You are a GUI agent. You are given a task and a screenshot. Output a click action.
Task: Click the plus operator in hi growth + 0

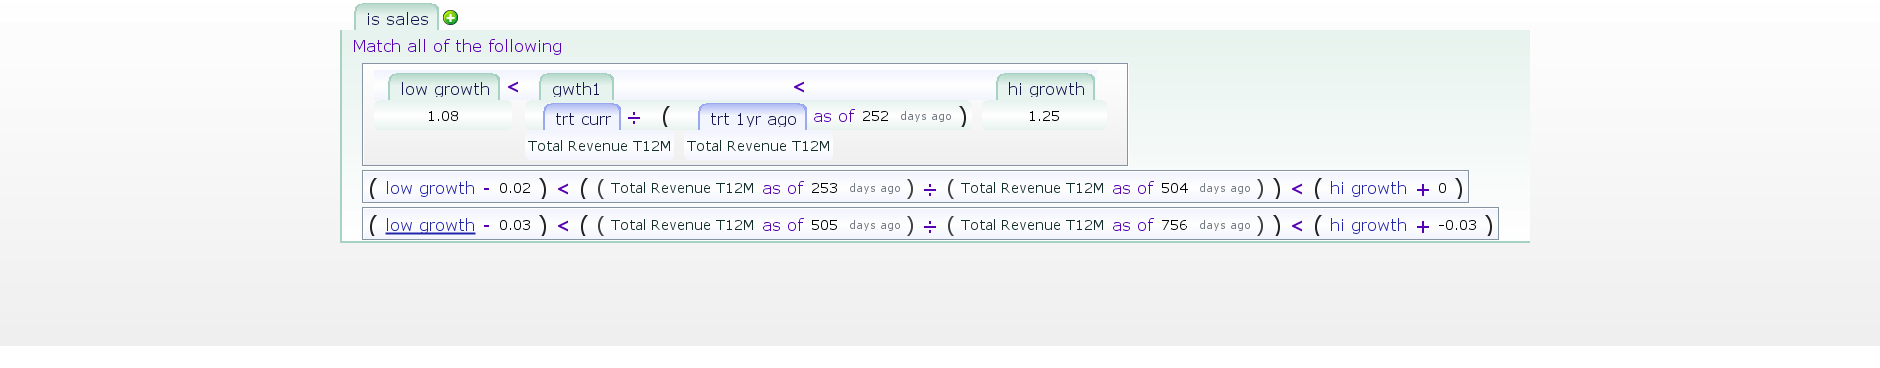pyautogui.click(x=1422, y=189)
